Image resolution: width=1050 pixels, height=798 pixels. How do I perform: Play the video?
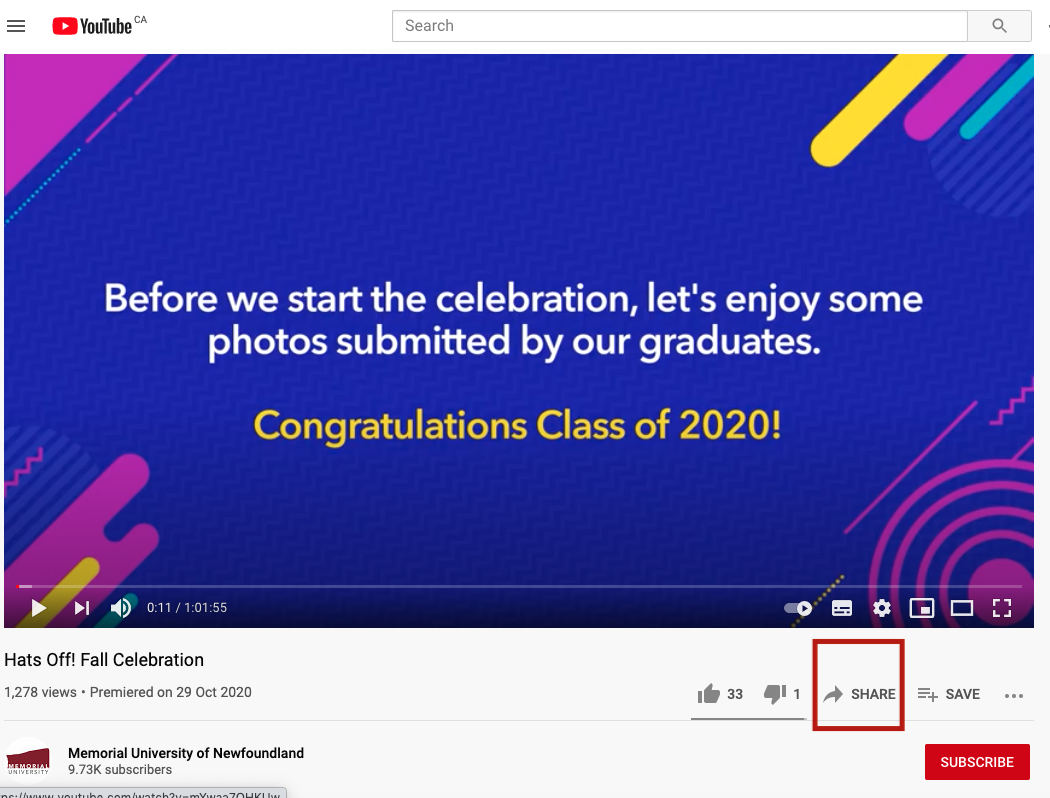(39, 608)
